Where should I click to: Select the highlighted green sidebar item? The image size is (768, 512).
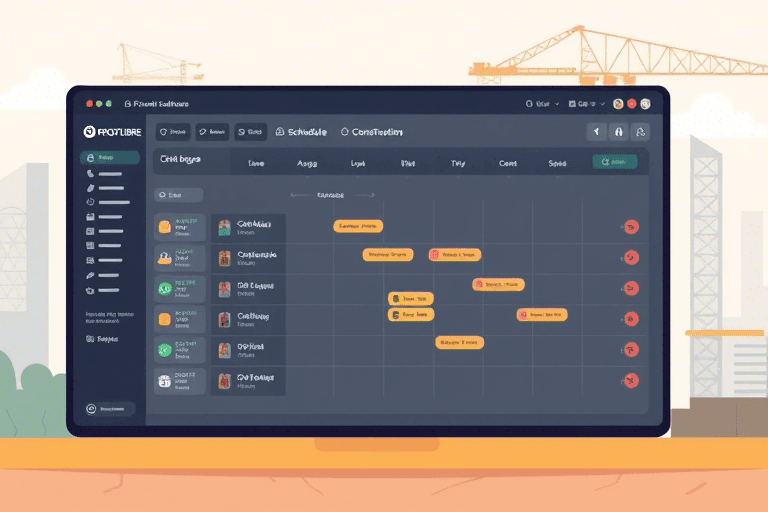[110, 157]
